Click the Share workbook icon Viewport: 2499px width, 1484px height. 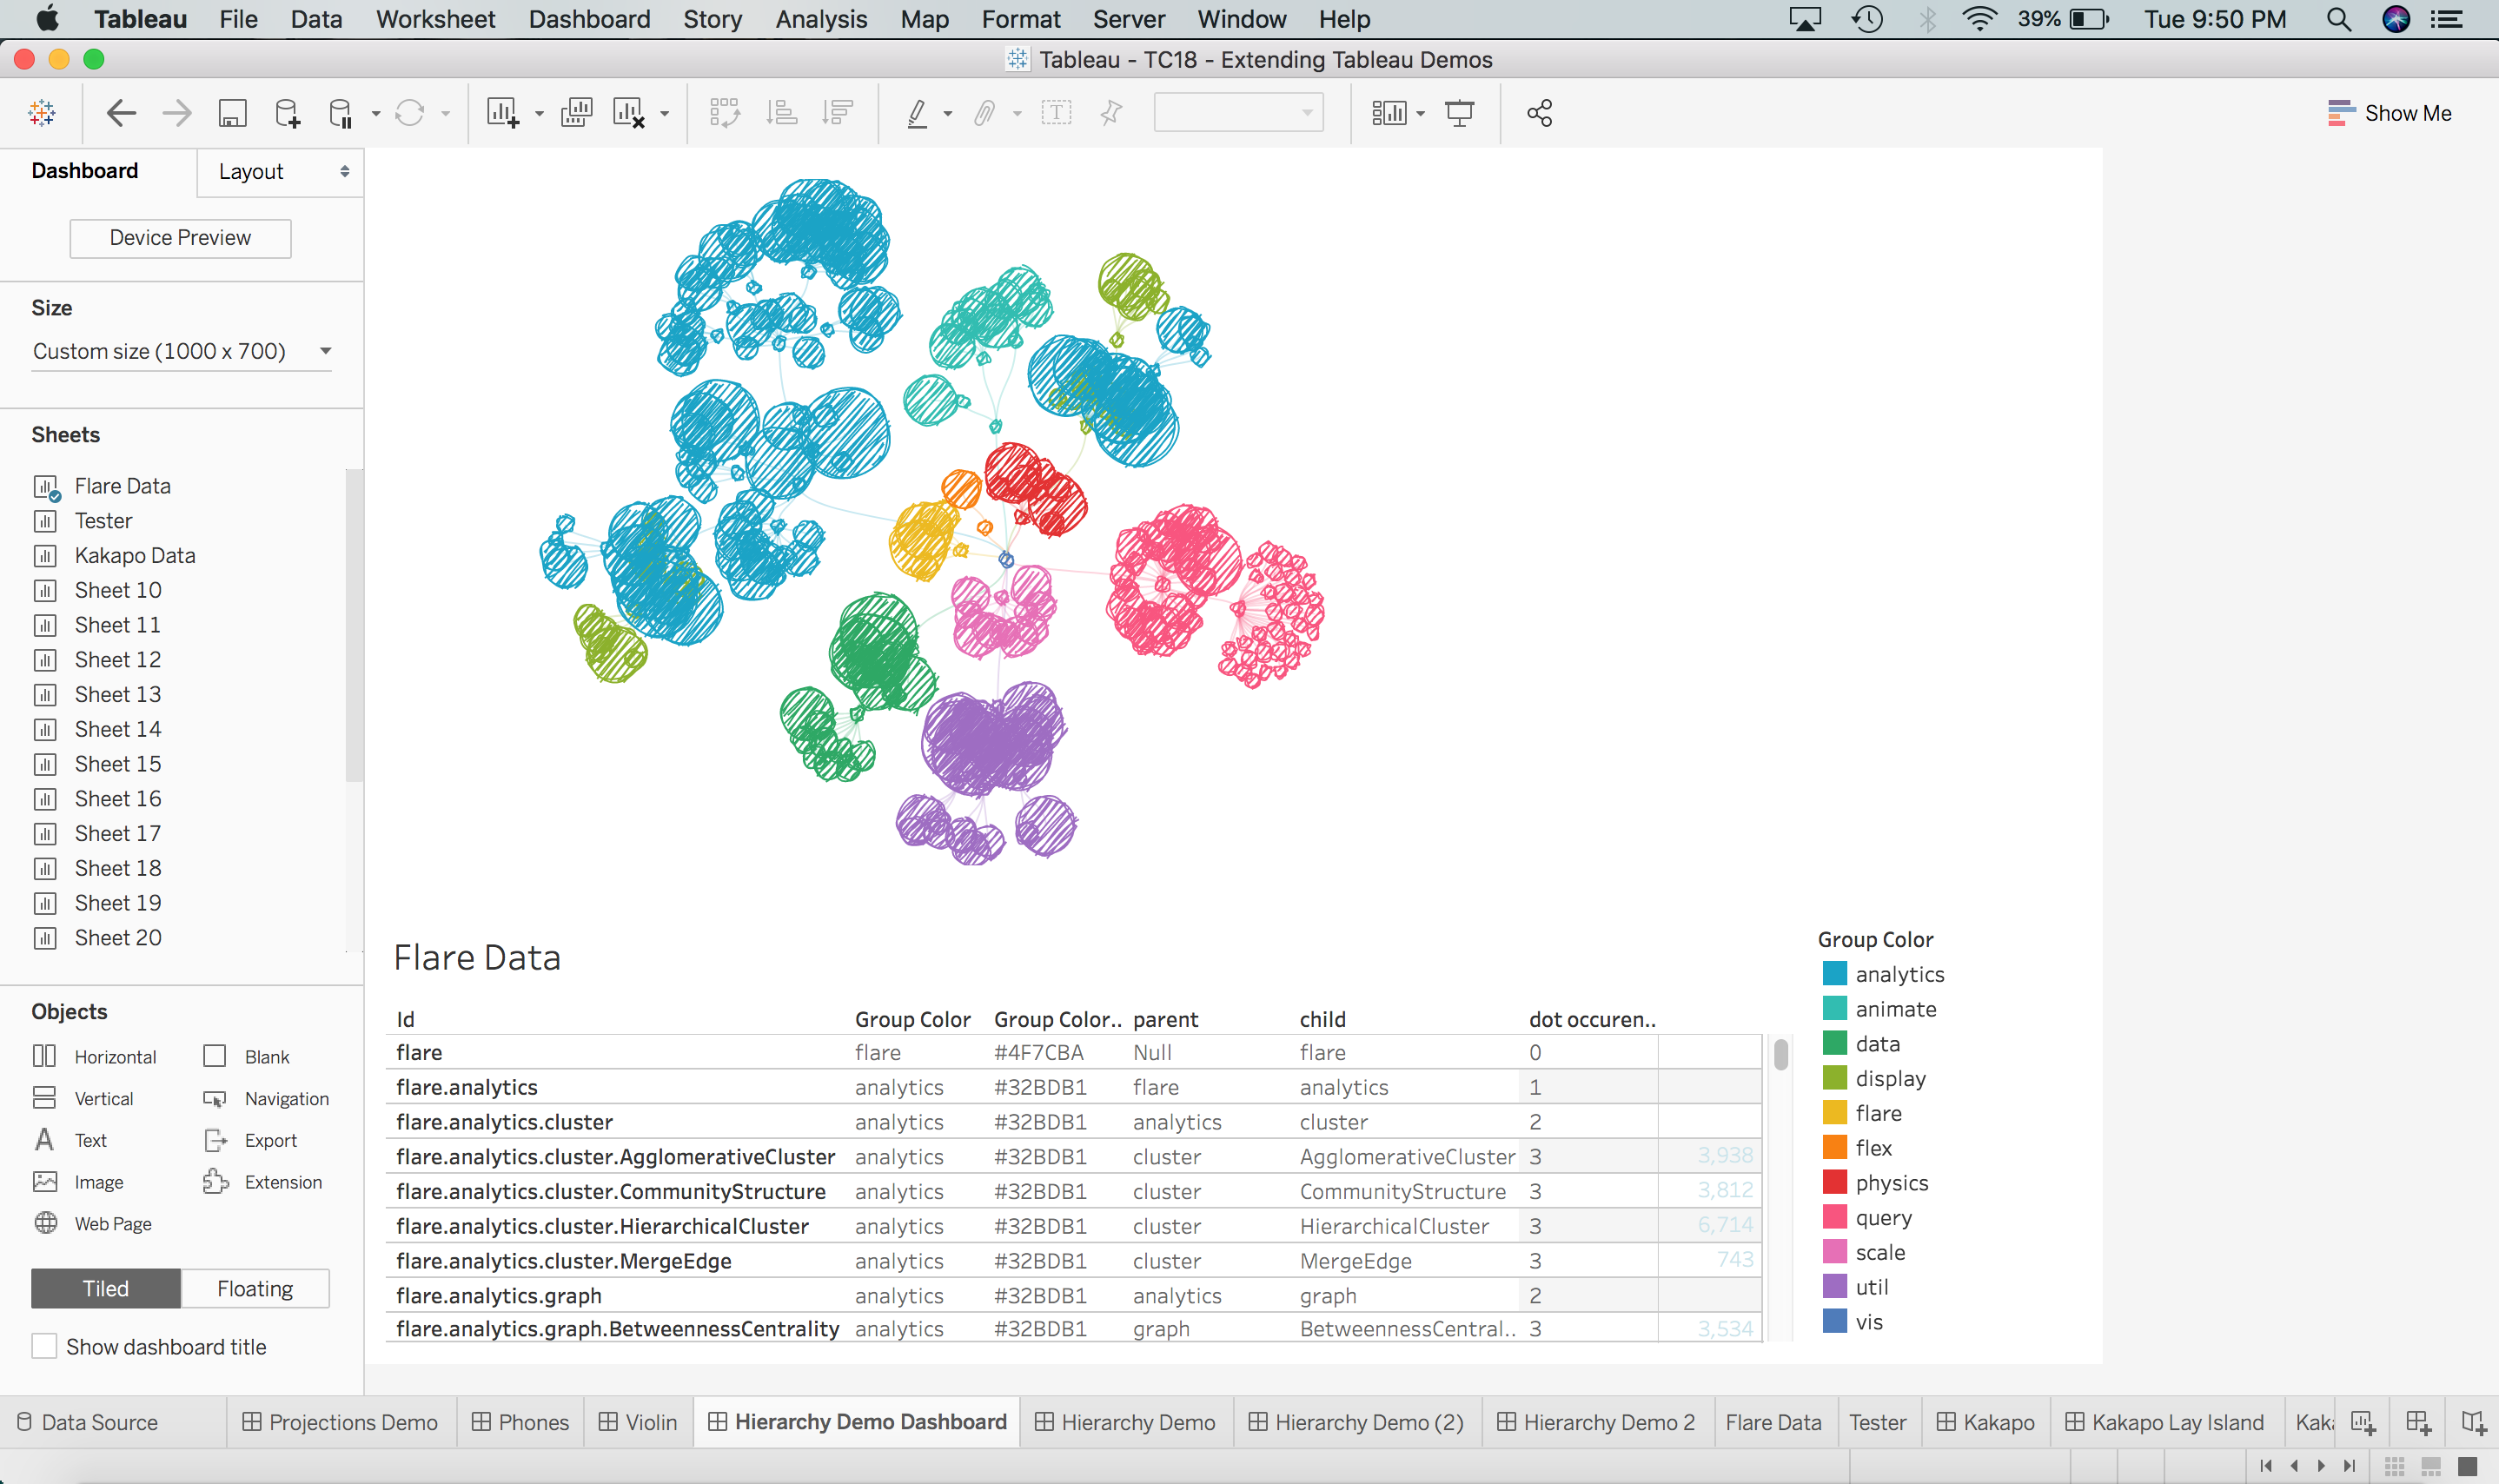1539,113
